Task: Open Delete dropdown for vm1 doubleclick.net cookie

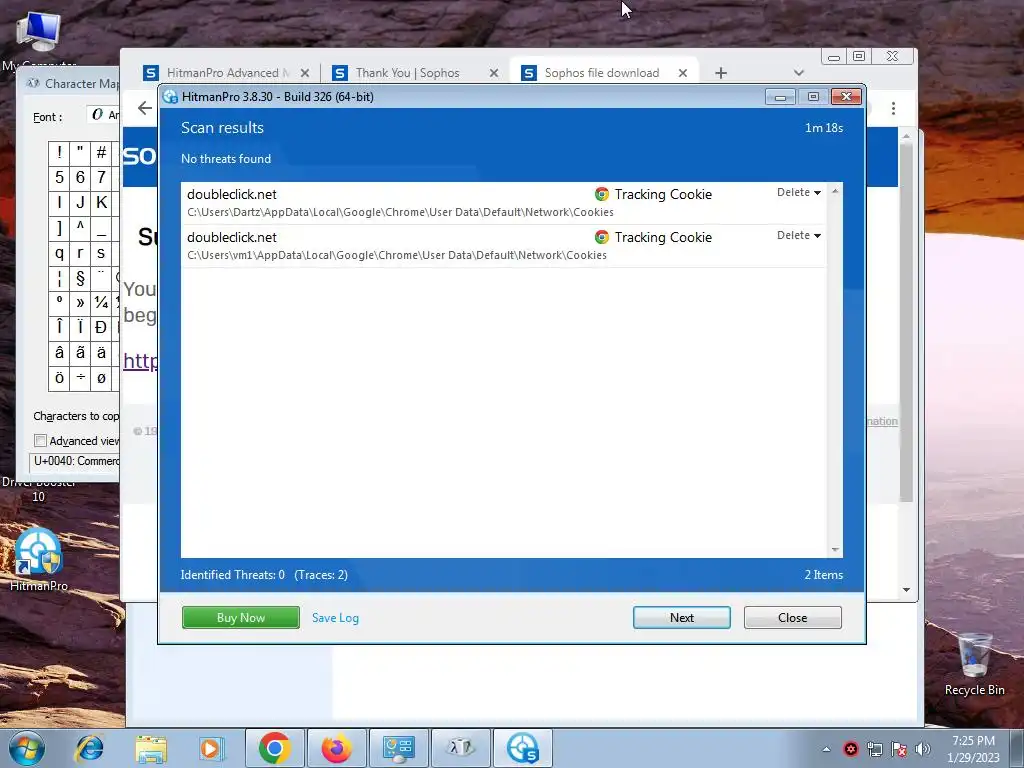Action: 799,235
